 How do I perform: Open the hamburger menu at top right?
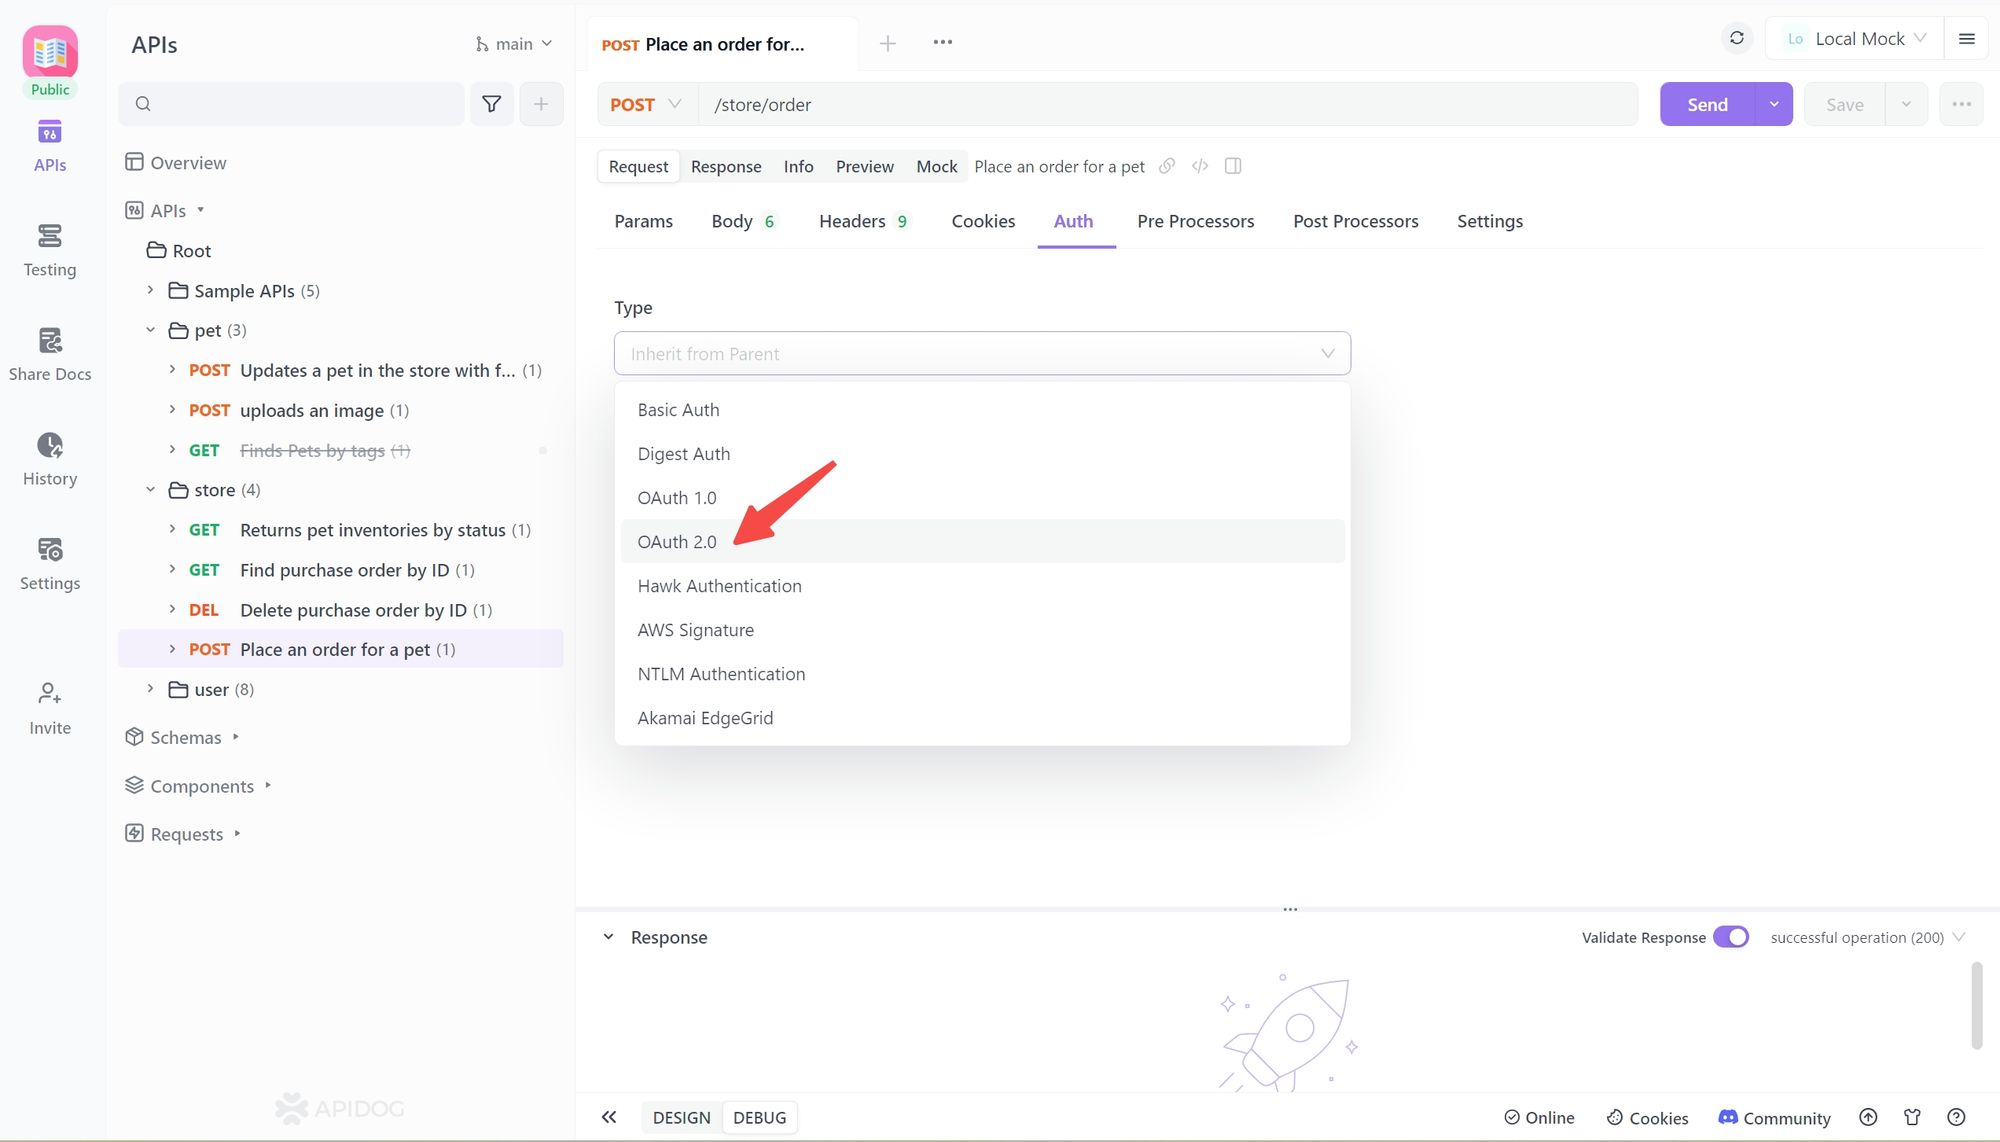pyautogui.click(x=1966, y=39)
